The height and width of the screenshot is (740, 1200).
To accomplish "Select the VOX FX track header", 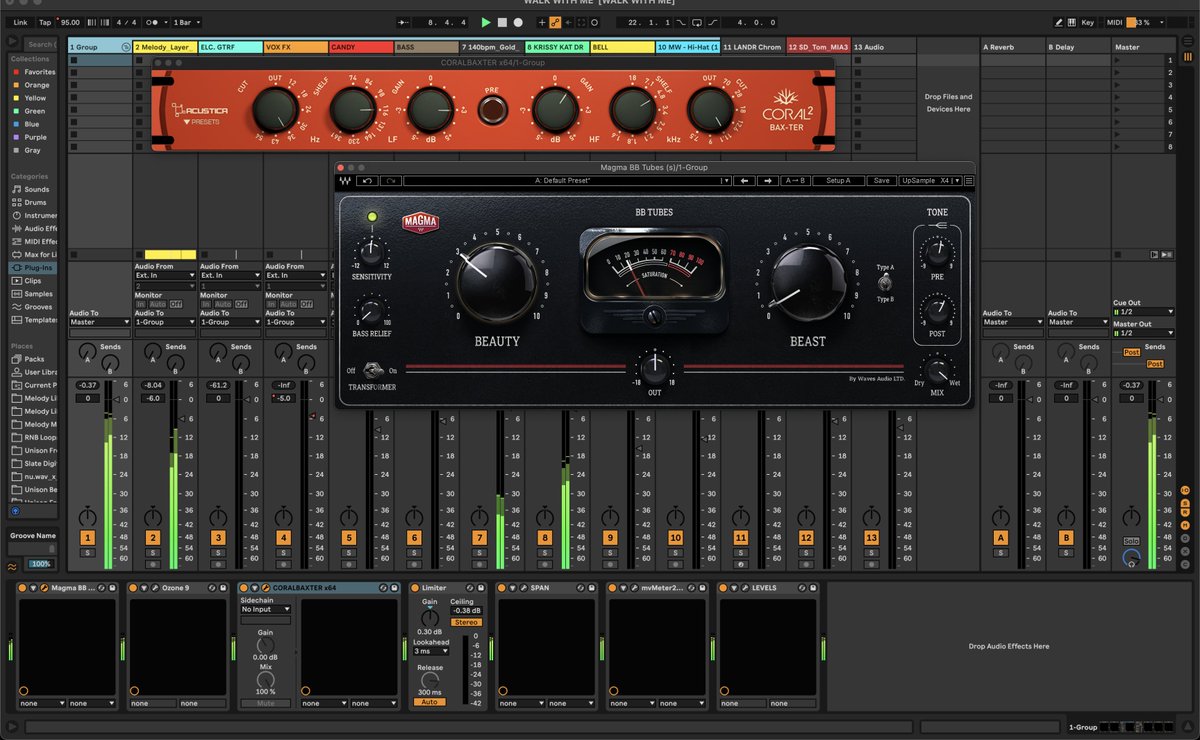I will tap(296, 47).
